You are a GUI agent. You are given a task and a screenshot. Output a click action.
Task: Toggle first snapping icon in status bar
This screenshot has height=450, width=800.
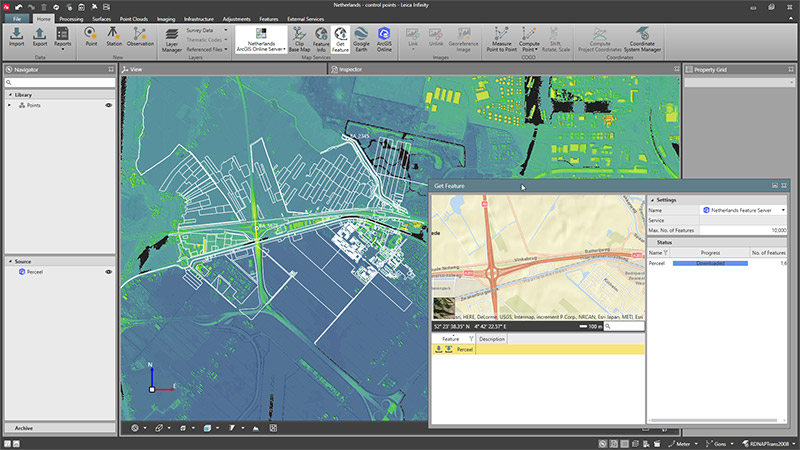(x=603, y=444)
